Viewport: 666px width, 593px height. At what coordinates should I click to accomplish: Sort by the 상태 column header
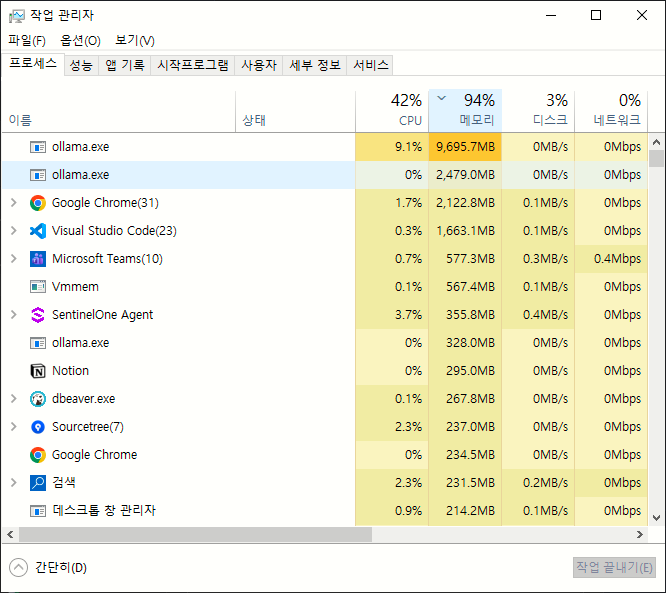tap(296, 111)
